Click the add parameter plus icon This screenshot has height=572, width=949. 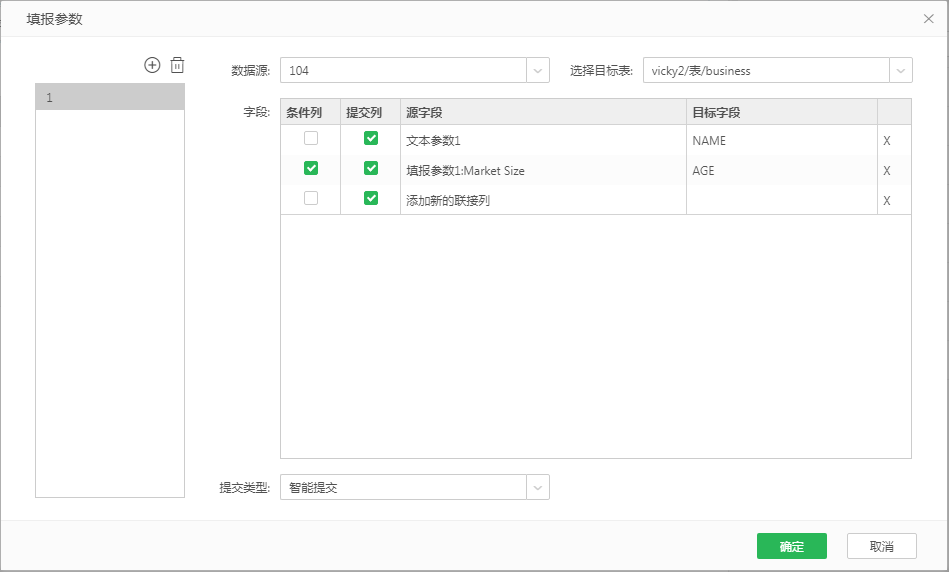pyautogui.click(x=152, y=65)
